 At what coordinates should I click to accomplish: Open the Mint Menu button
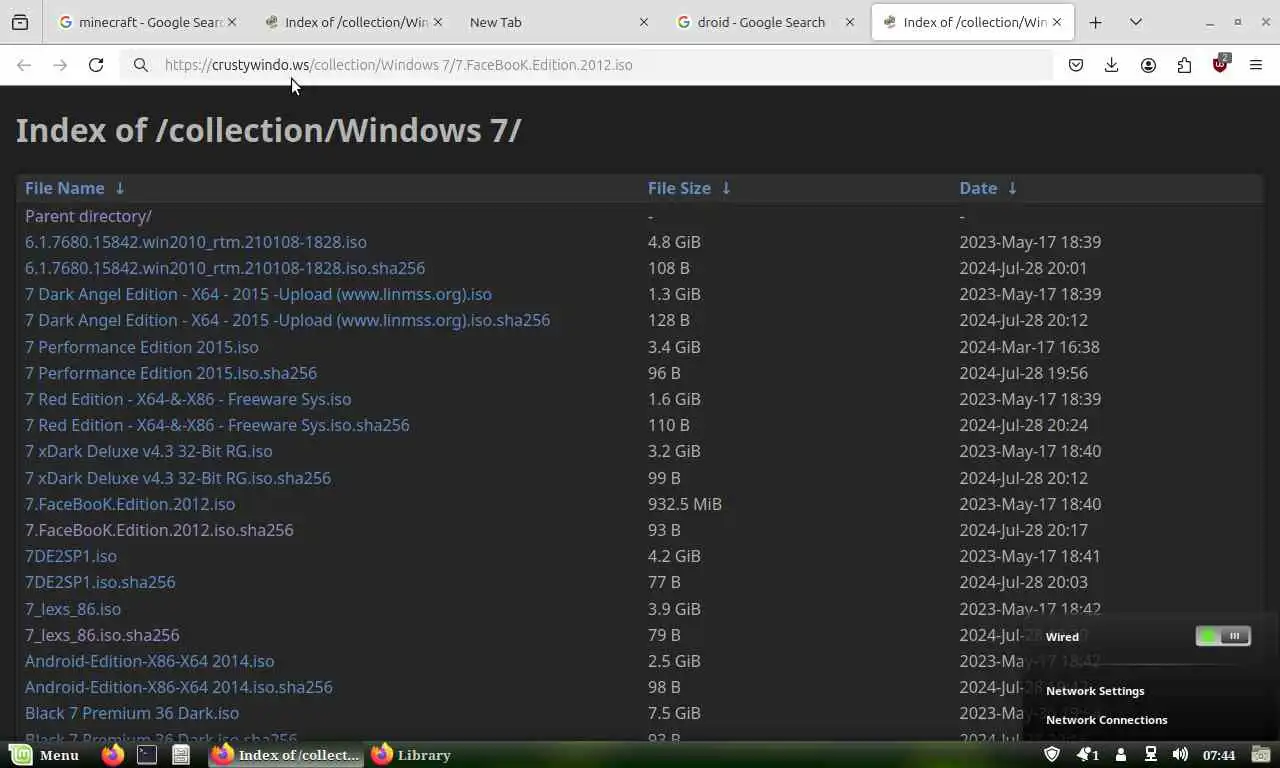coord(45,755)
